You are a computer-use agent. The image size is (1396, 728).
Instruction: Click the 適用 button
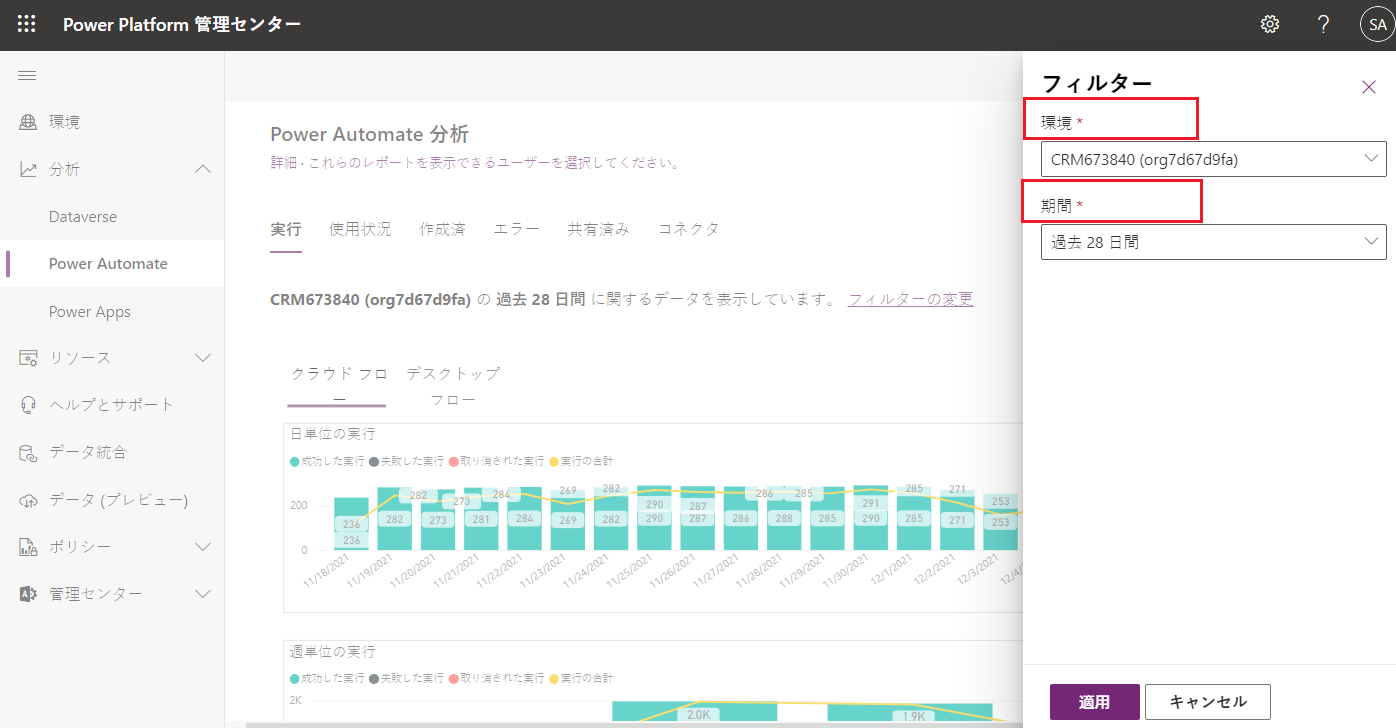click(x=1095, y=702)
